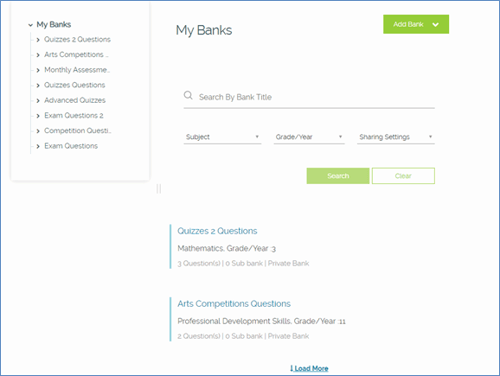The width and height of the screenshot is (500, 376).
Task: Open the Subject dropdown
Action: coord(222,137)
